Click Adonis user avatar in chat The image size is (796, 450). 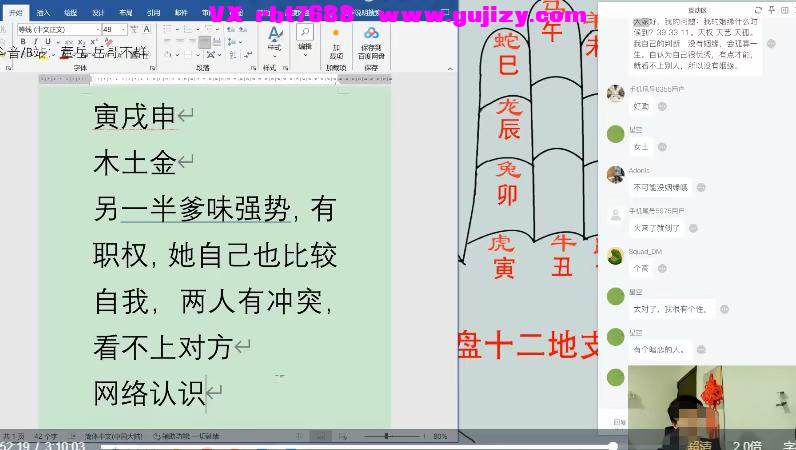coord(615,173)
